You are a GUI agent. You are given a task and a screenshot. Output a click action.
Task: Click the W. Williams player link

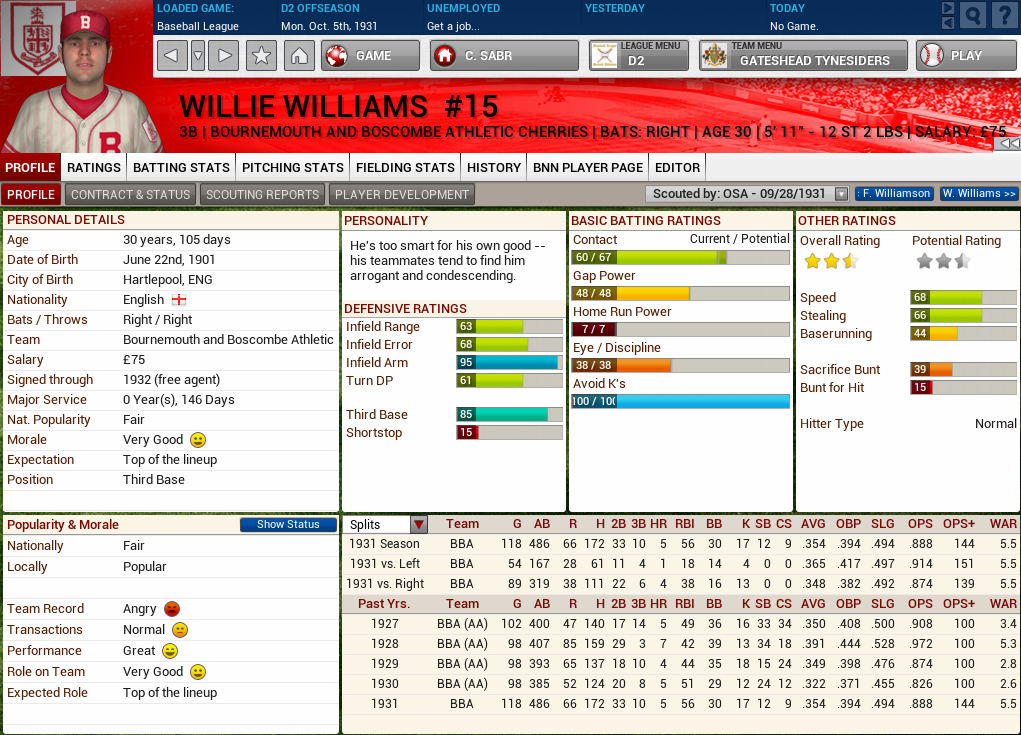coord(977,193)
